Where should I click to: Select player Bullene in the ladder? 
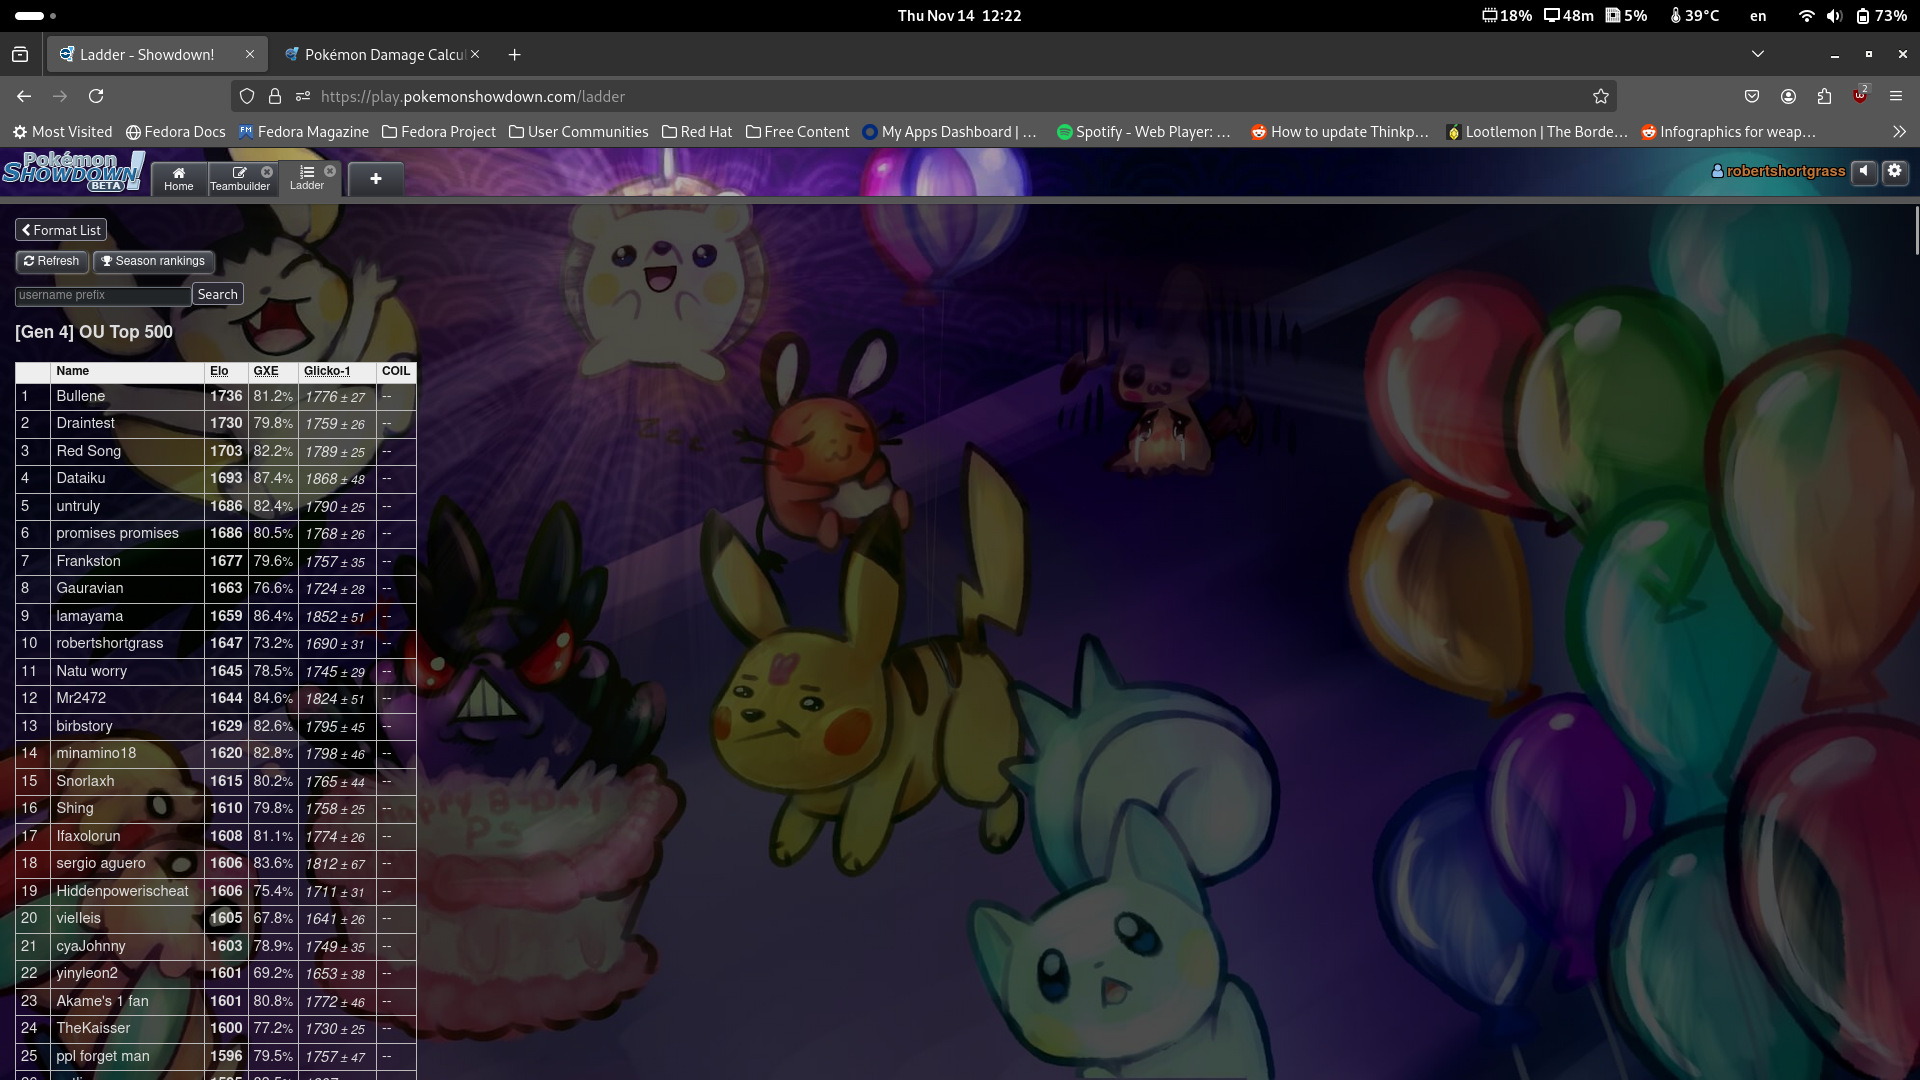81,396
